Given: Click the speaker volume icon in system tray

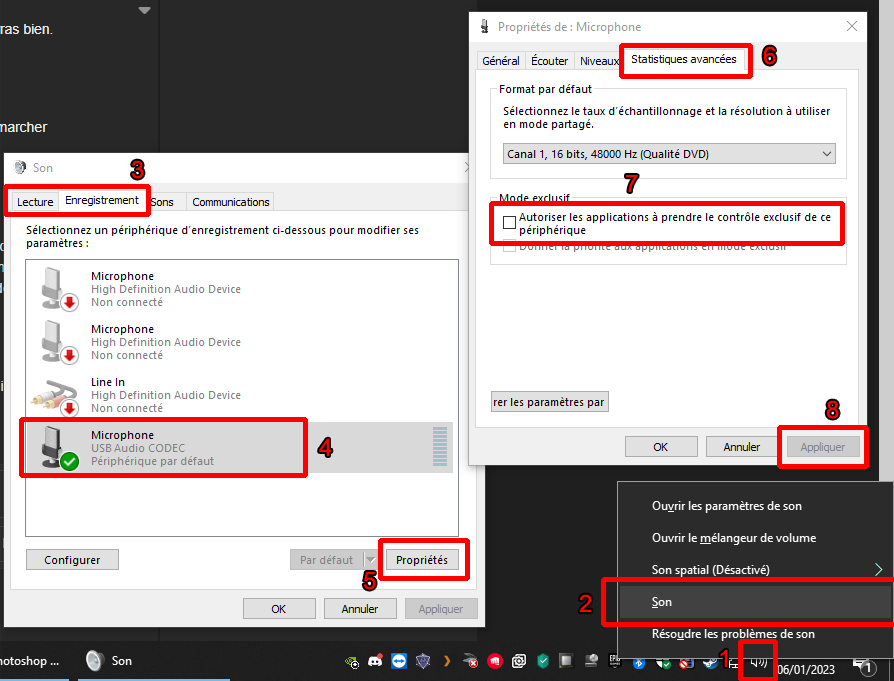Looking at the screenshot, I should 760,660.
